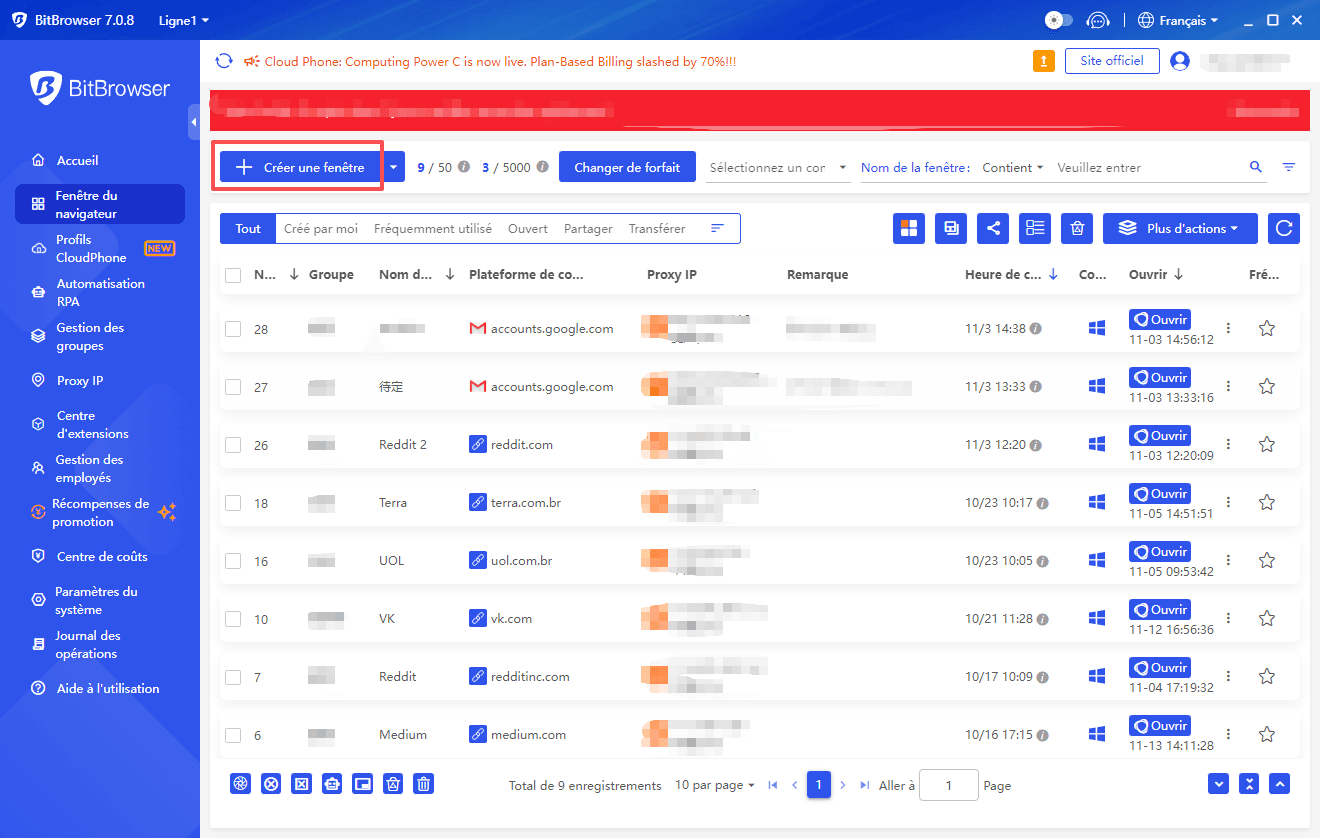The height and width of the screenshot is (838, 1320).
Task: Click the search magnifier icon
Action: (x=1256, y=167)
